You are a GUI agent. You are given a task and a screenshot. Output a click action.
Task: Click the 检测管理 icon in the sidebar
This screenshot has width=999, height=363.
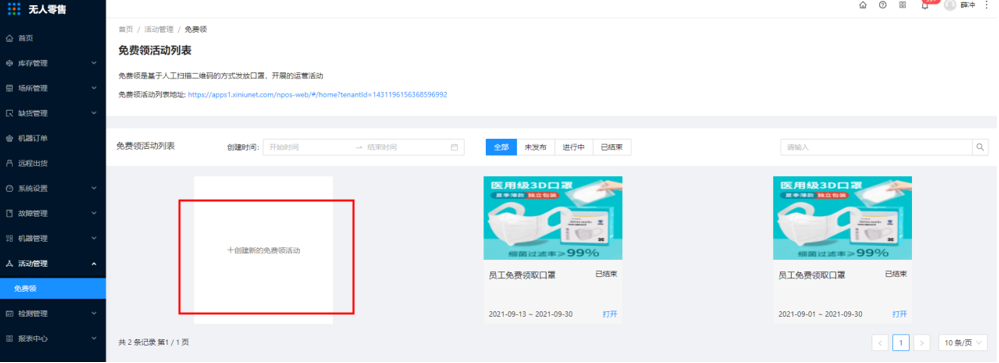pos(9,313)
